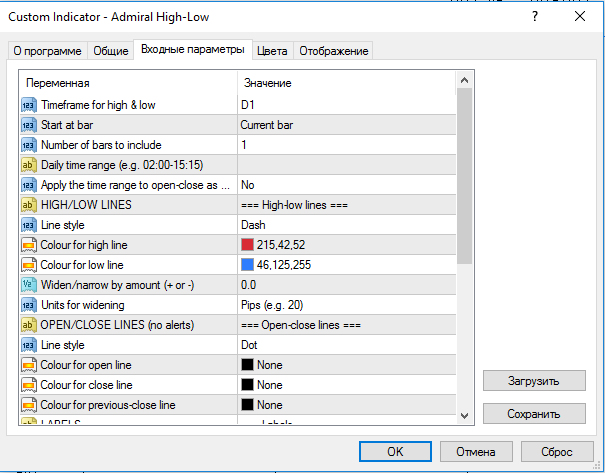This screenshot has width=605, height=473.
Task: Click the colour icon beside Colour for previous-close line
Action: [29, 405]
